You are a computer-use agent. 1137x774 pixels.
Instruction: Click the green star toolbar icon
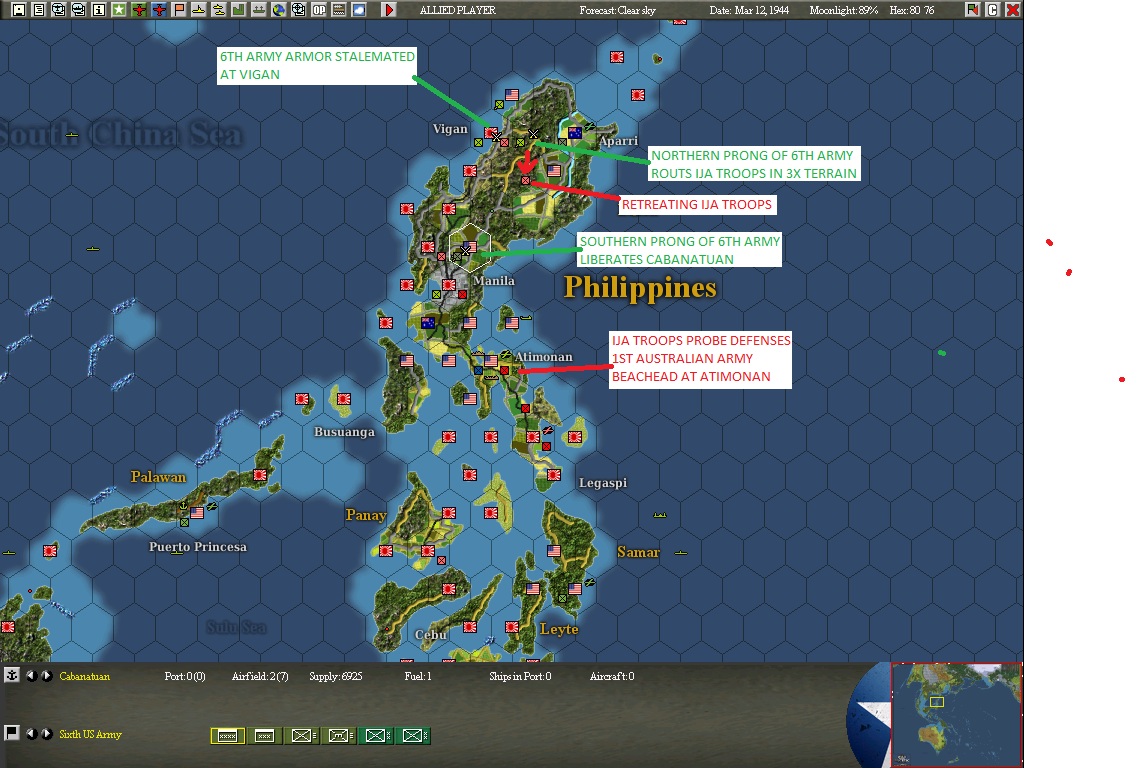click(119, 10)
